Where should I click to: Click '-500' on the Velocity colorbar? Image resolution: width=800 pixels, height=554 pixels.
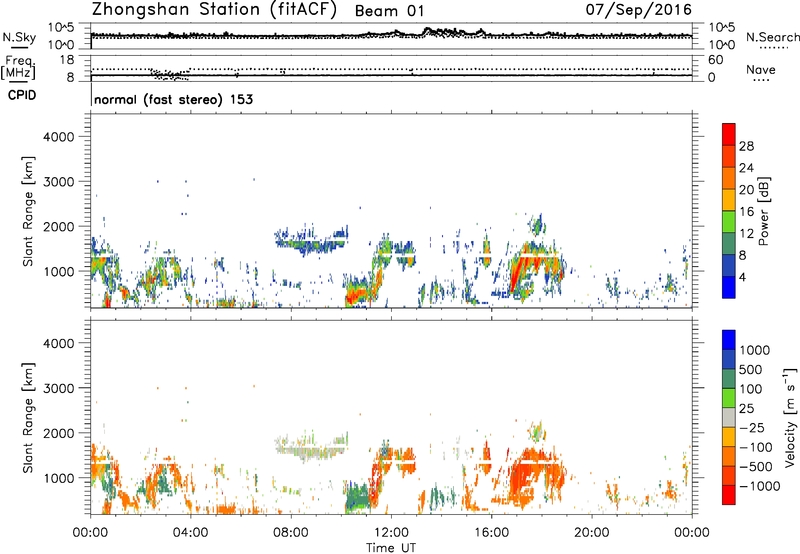pos(756,467)
